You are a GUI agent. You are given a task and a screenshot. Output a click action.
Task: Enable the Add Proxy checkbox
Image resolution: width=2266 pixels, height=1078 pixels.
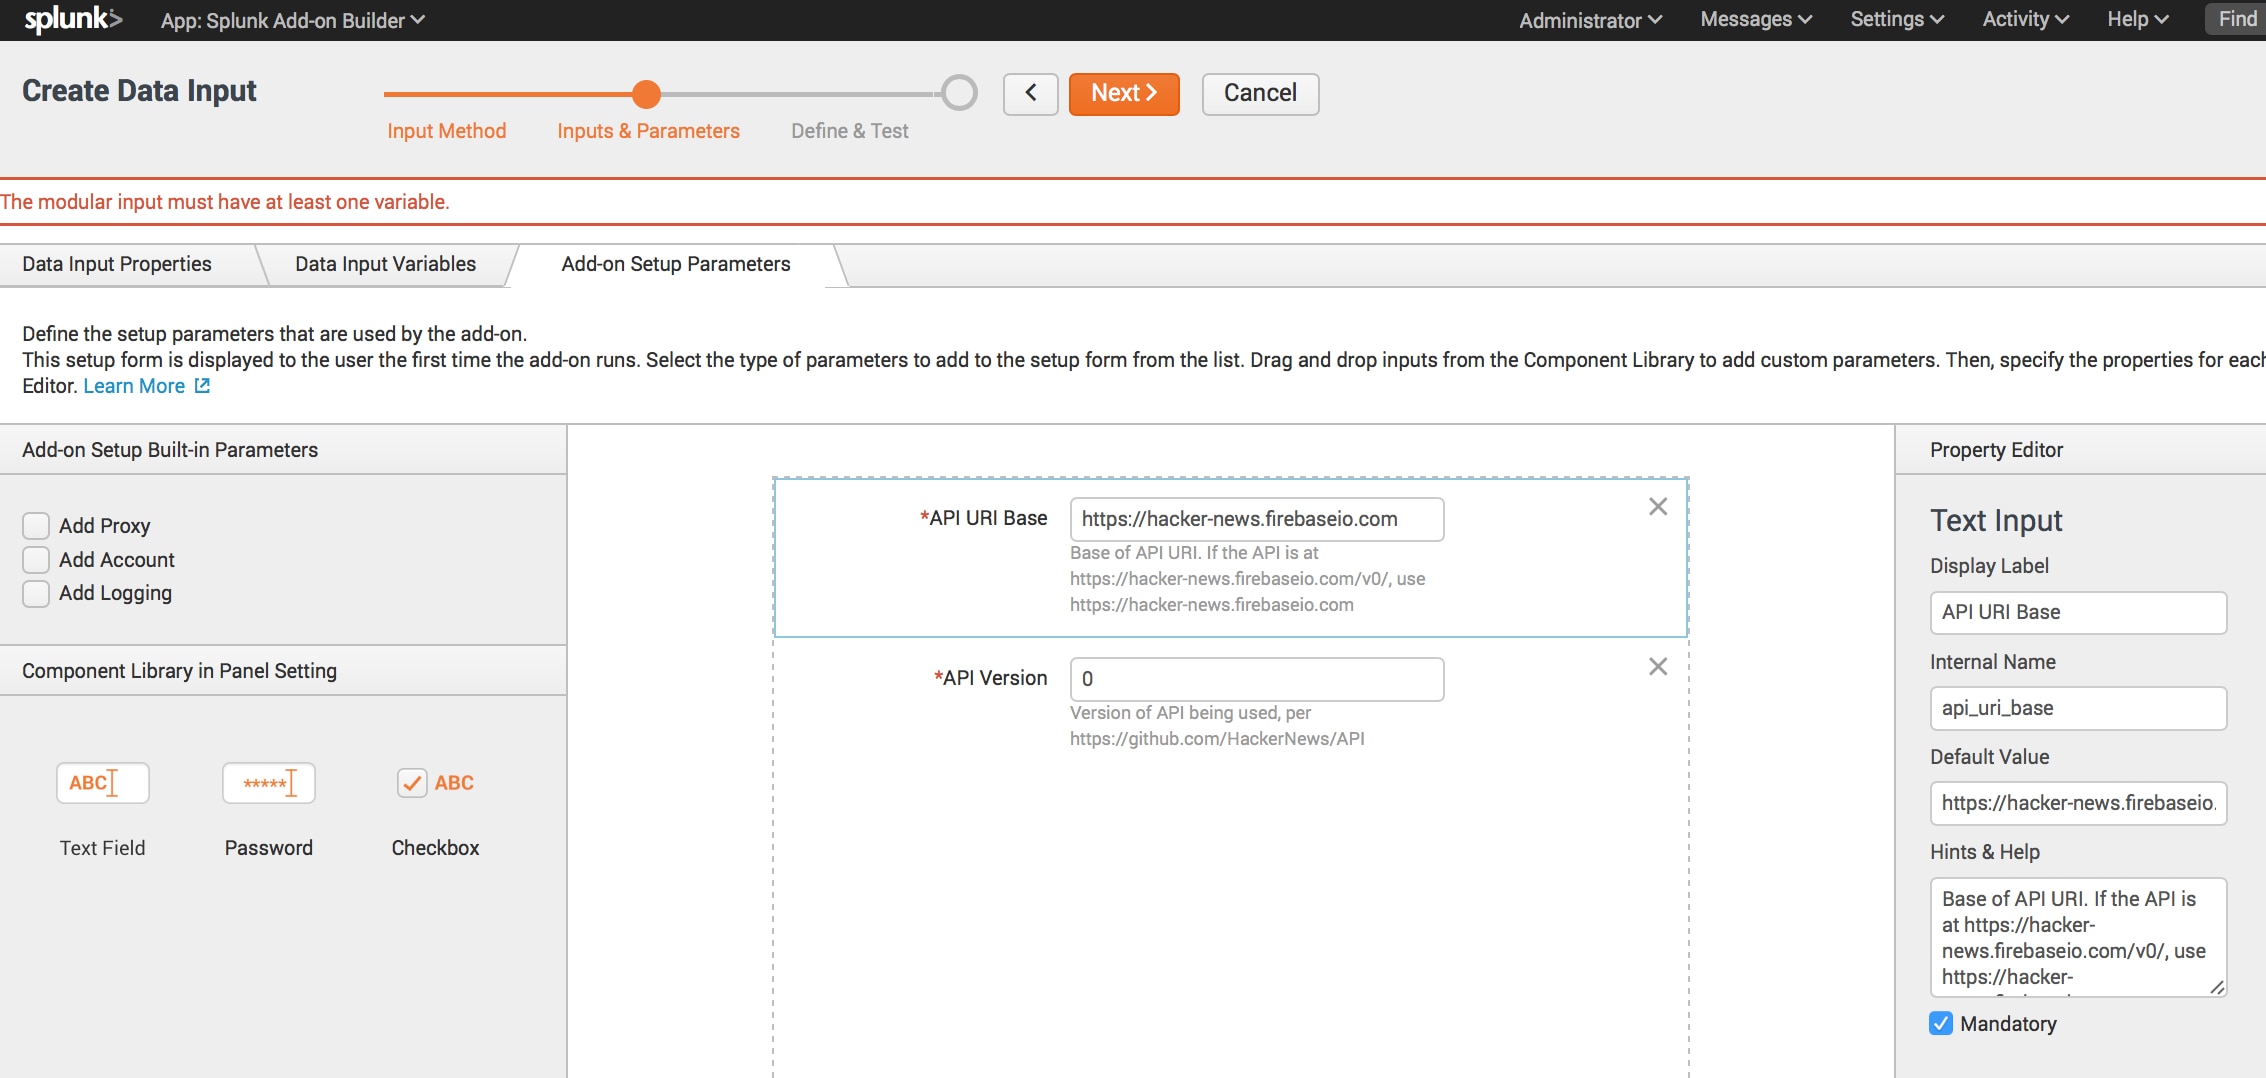click(x=36, y=526)
